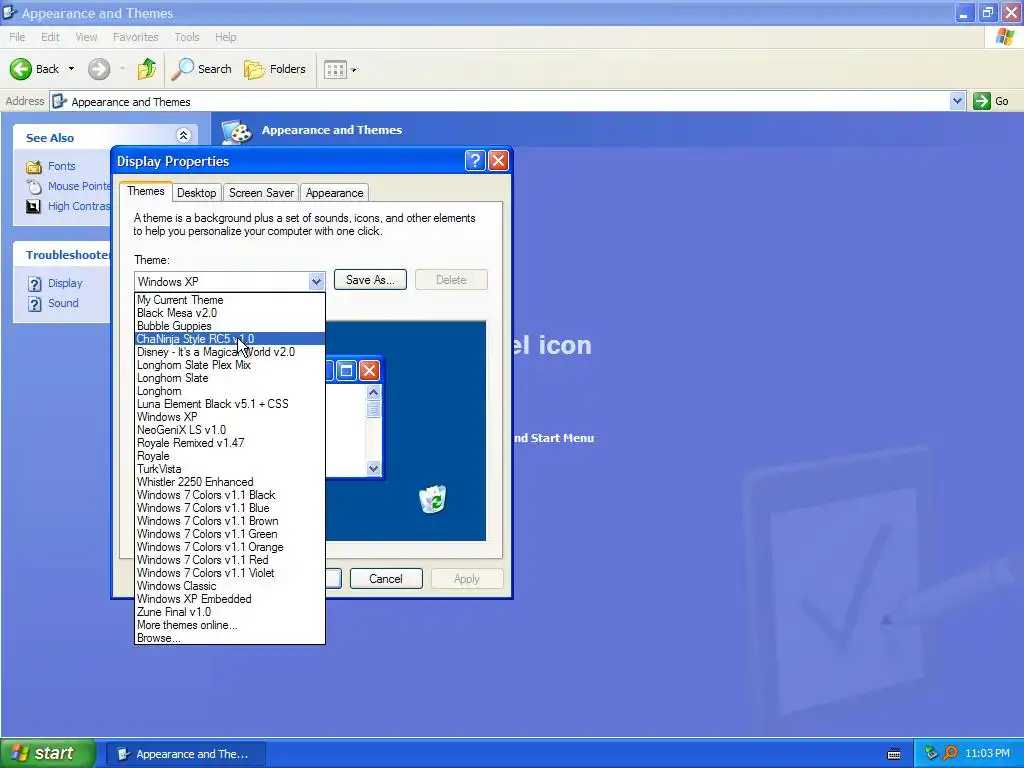
Task: Click the address bar text field
Action: point(502,101)
